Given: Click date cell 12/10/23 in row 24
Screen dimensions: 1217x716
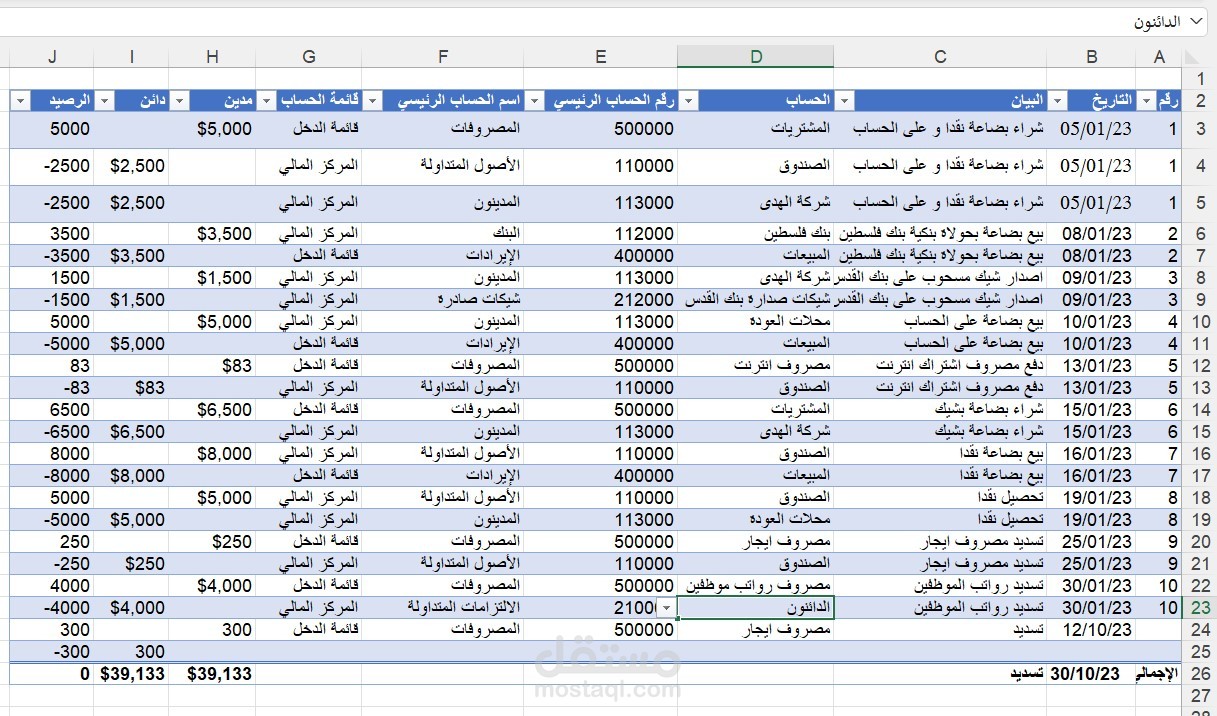Looking at the screenshot, I should [x=1092, y=630].
